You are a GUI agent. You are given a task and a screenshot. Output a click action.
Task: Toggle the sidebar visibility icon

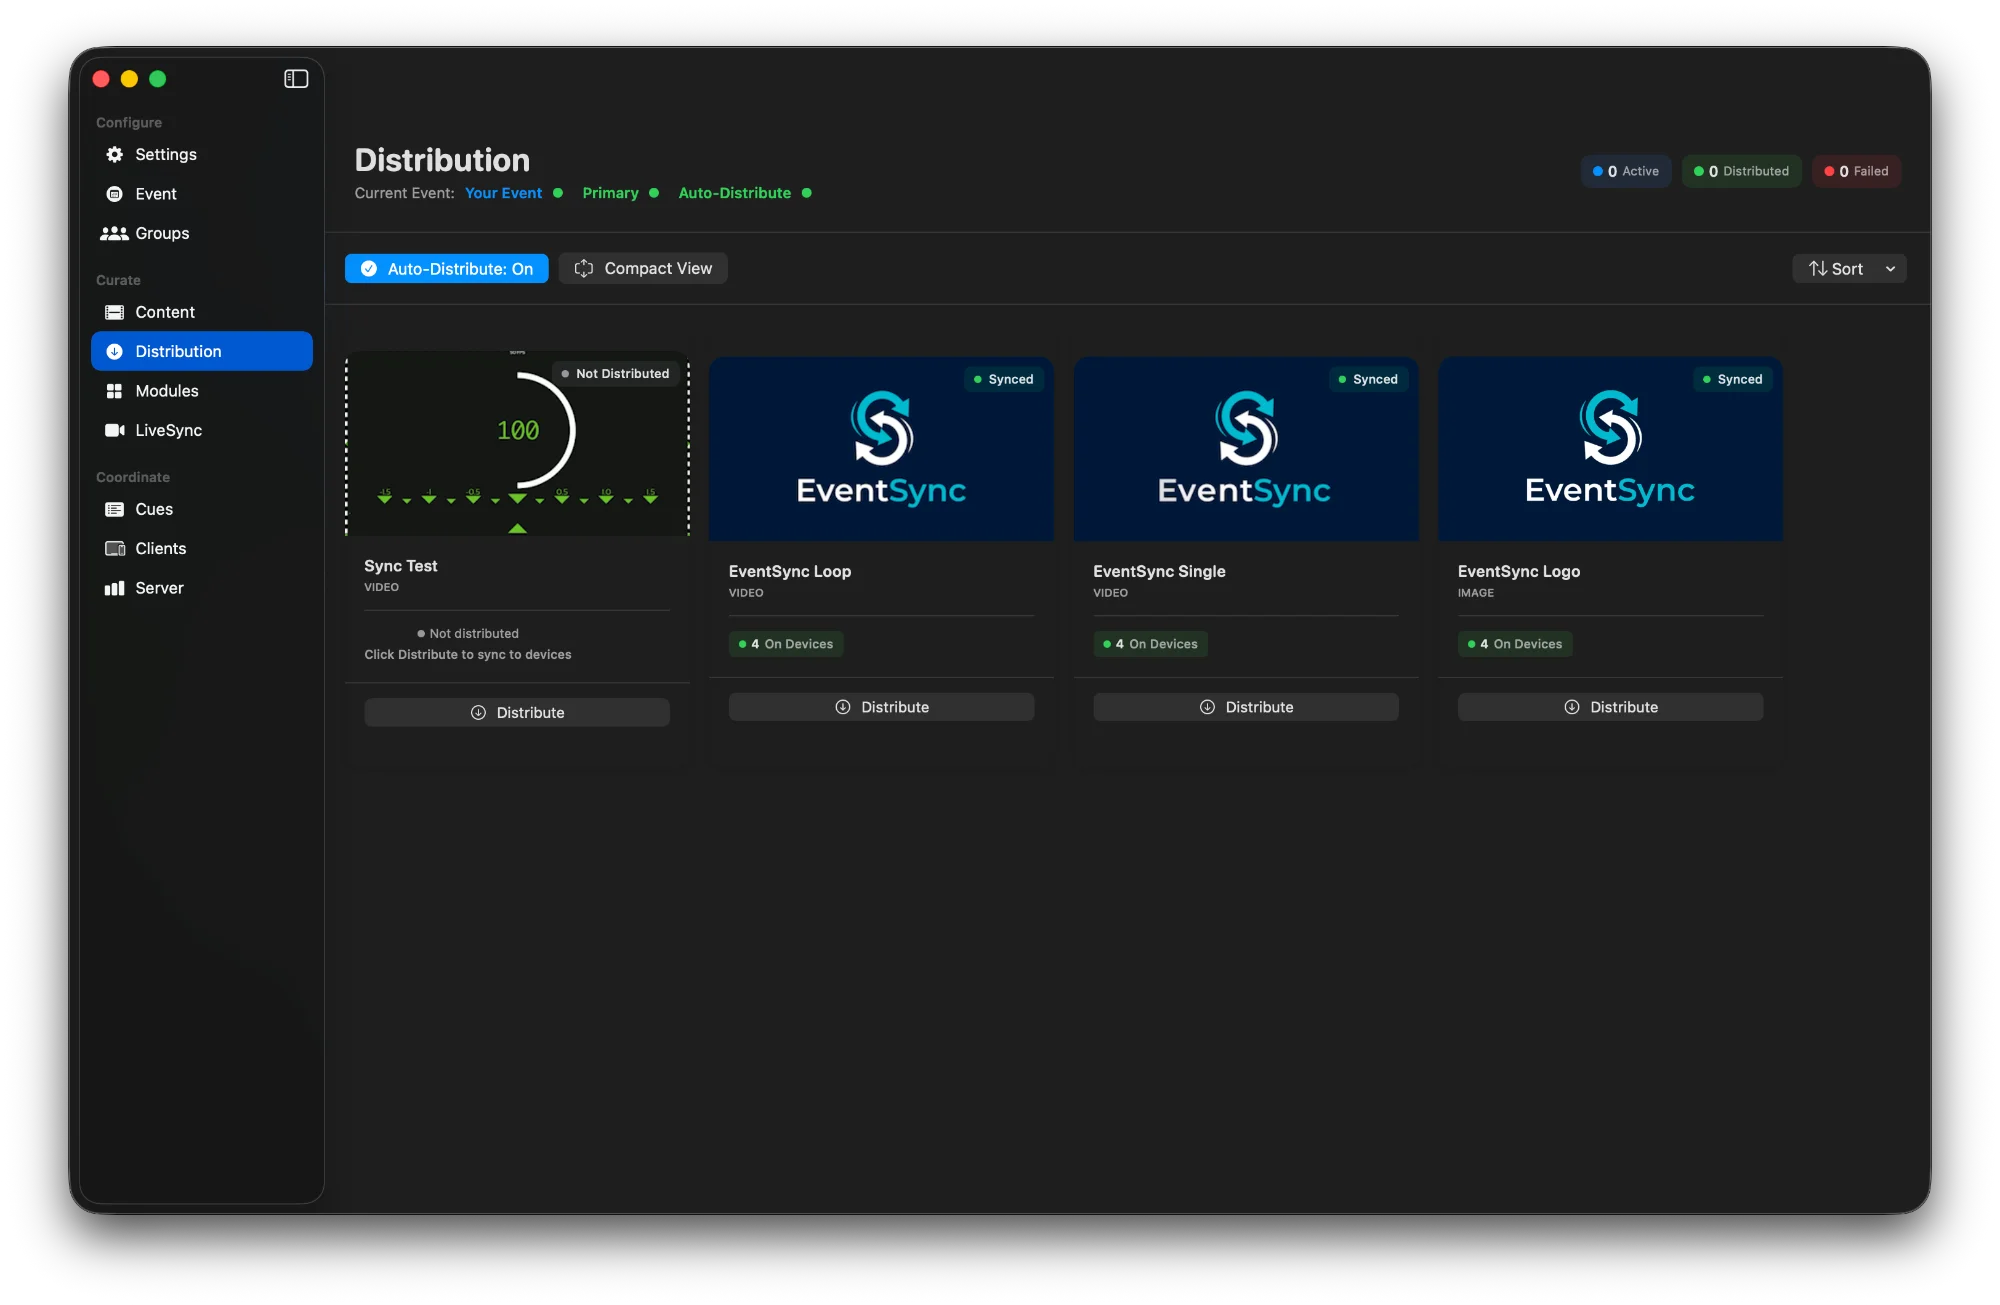pyautogui.click(x=296, y=79)
